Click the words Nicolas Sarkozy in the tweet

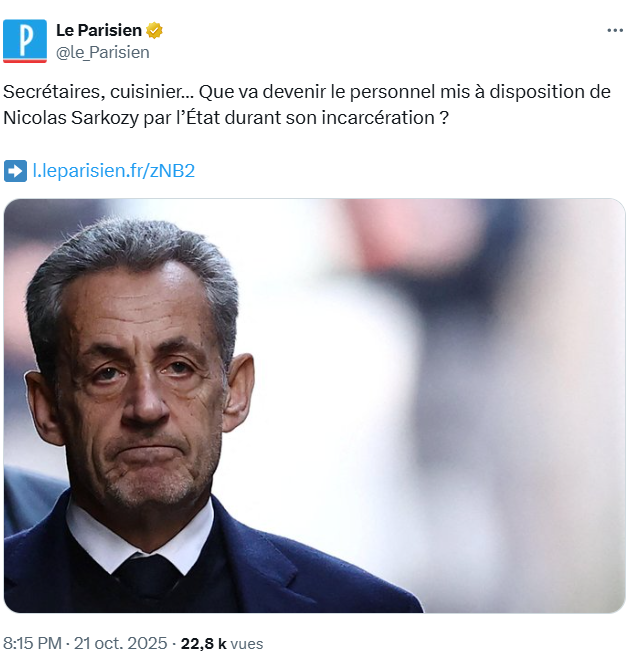click(x=71, y=118)
